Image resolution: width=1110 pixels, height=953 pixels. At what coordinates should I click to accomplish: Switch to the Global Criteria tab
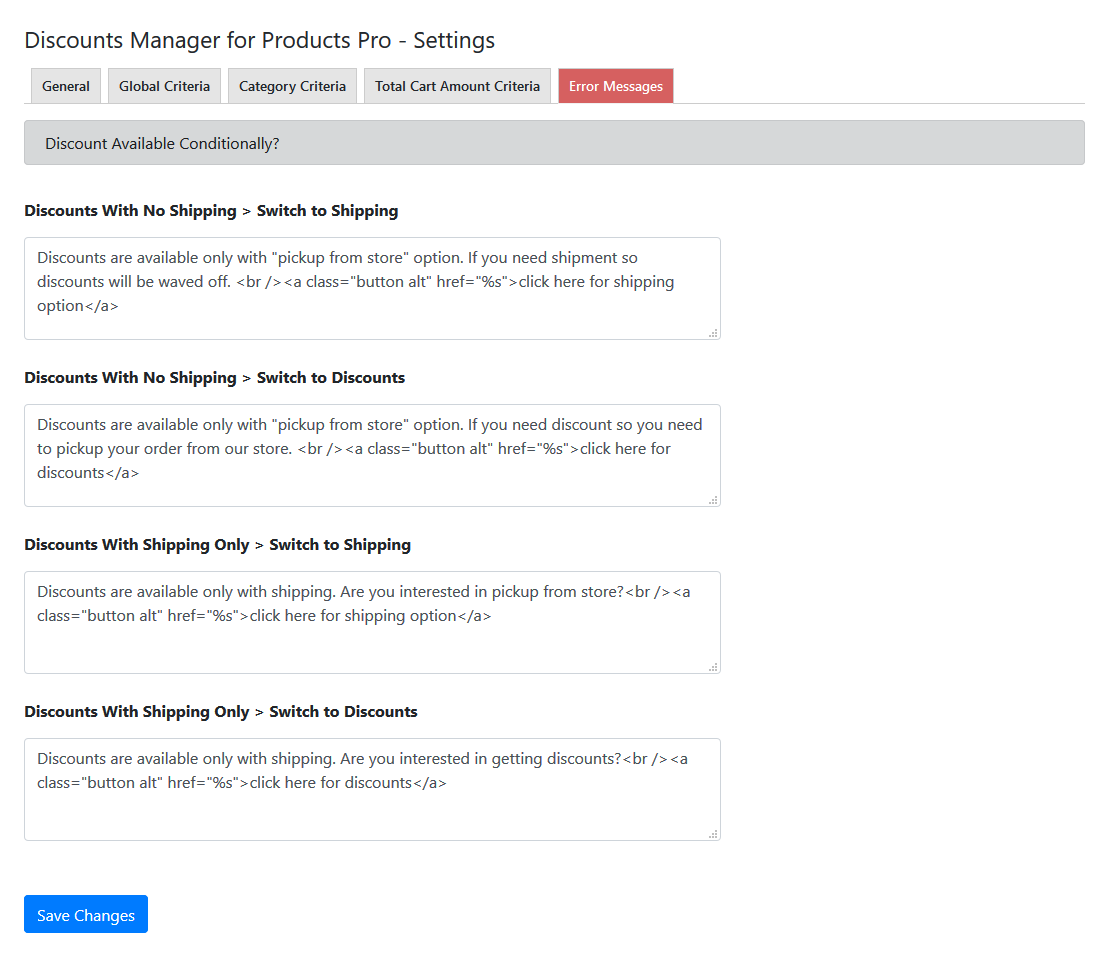(164, 86)
